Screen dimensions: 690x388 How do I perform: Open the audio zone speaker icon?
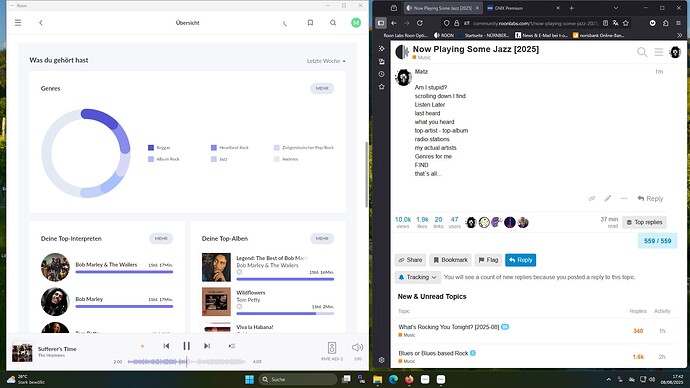tap(332, 348)
